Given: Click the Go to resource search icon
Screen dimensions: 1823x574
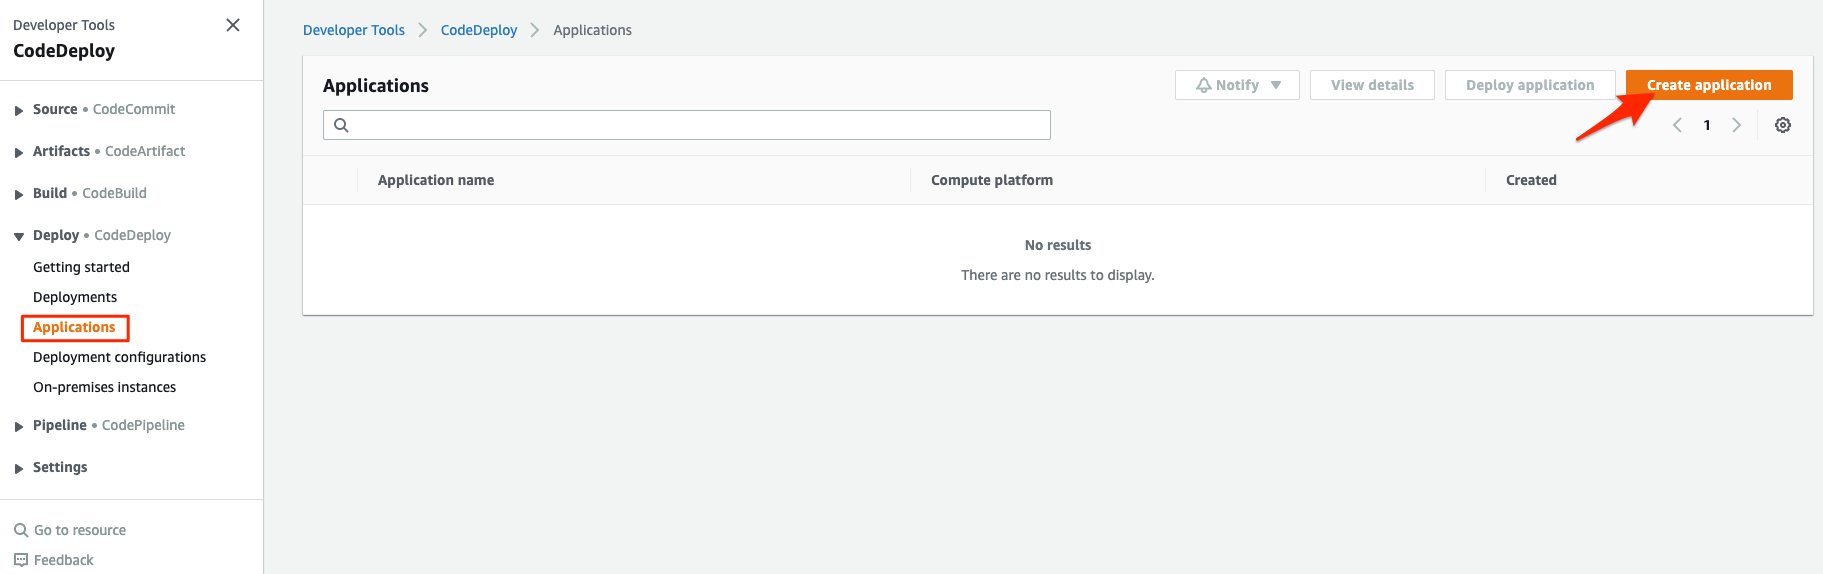Looking at the screenshot, I should [x=21, y=530].
